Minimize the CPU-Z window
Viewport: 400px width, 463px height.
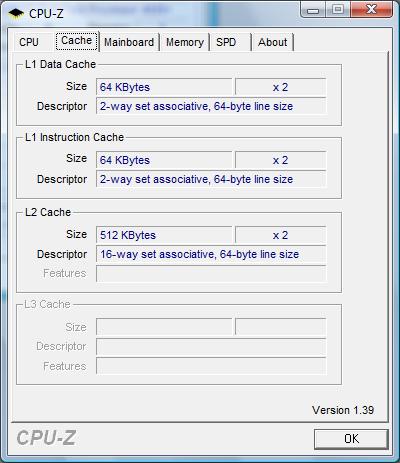313,9
